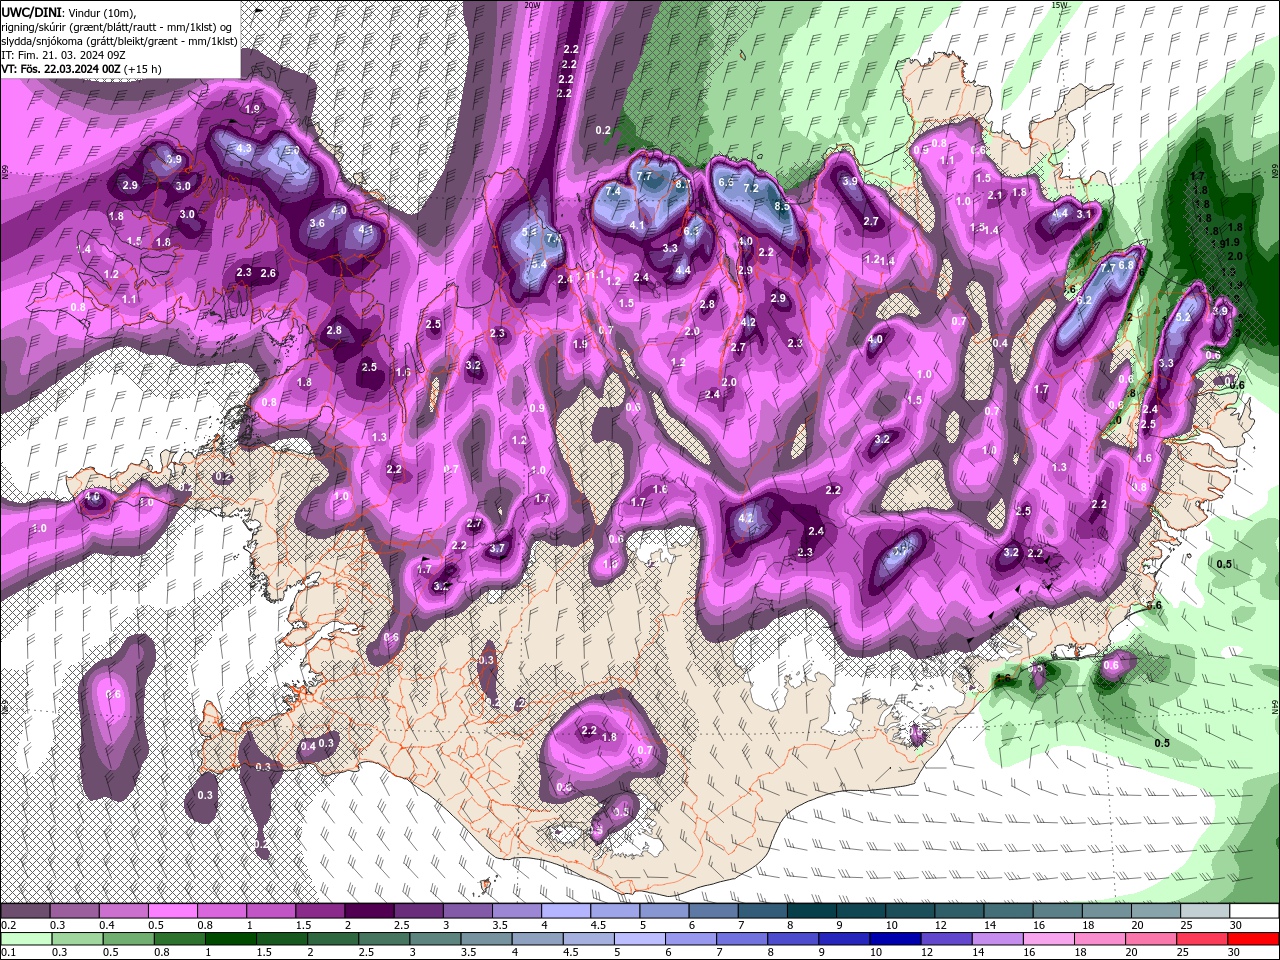The width and height of the screenshot is (1280, 960).
Task: Click the lavender swatch labeled 4 in the snow scale
Action: [566, 911]
